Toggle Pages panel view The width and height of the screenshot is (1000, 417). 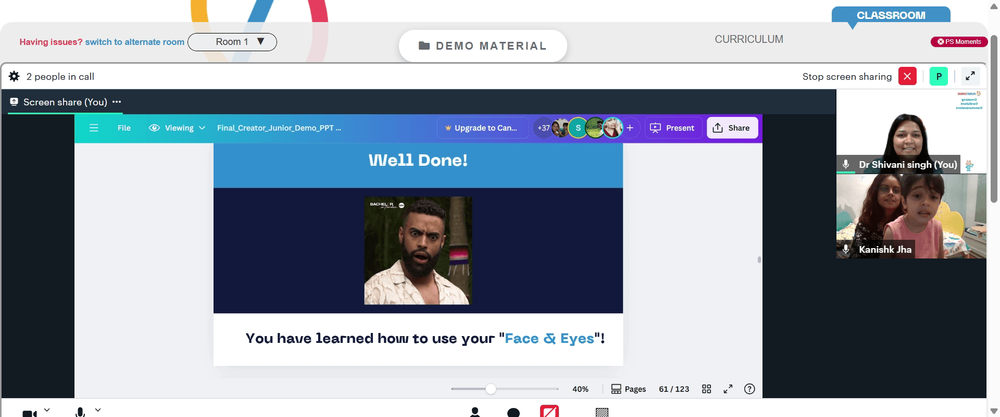[628, 389]
